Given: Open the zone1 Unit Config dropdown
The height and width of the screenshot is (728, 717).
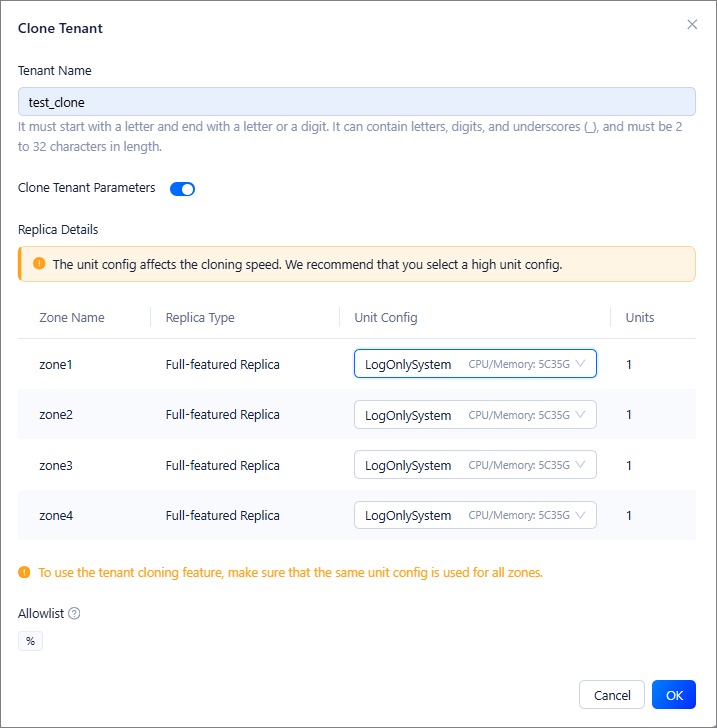Looking at the screenshot, I should 475,364.
